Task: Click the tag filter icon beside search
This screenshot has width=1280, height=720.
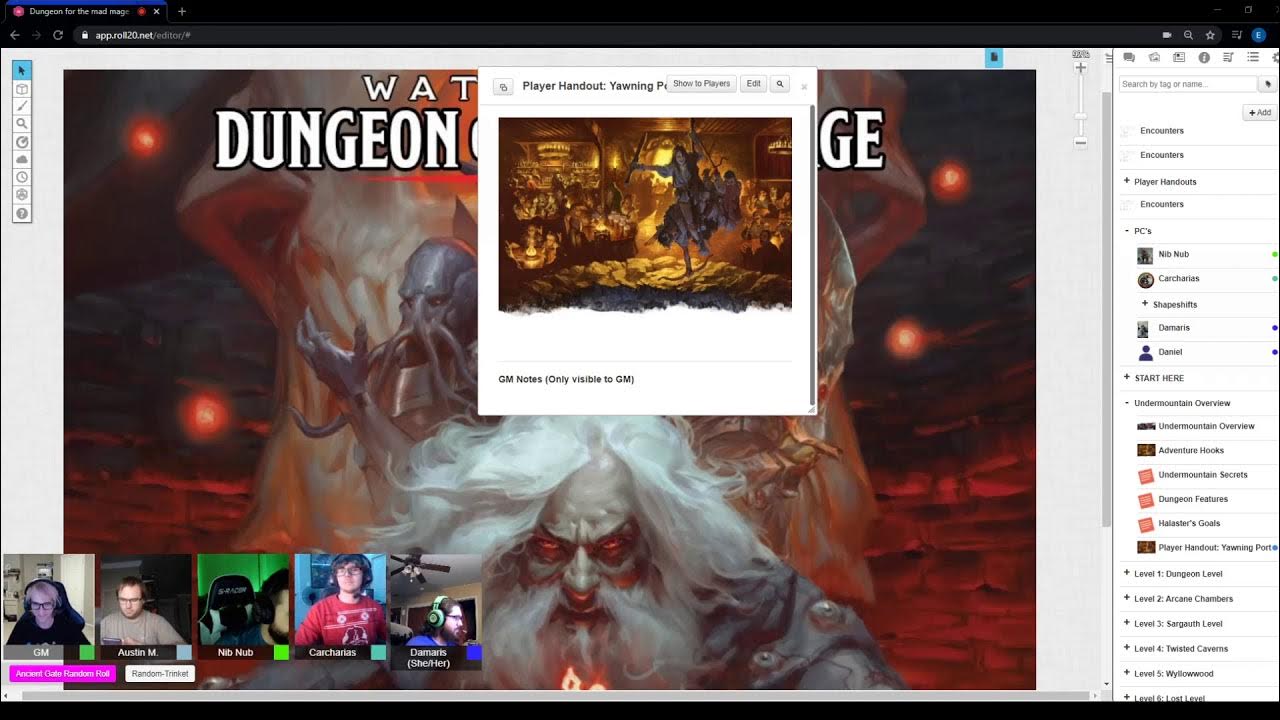Action: coord(1268,84)
